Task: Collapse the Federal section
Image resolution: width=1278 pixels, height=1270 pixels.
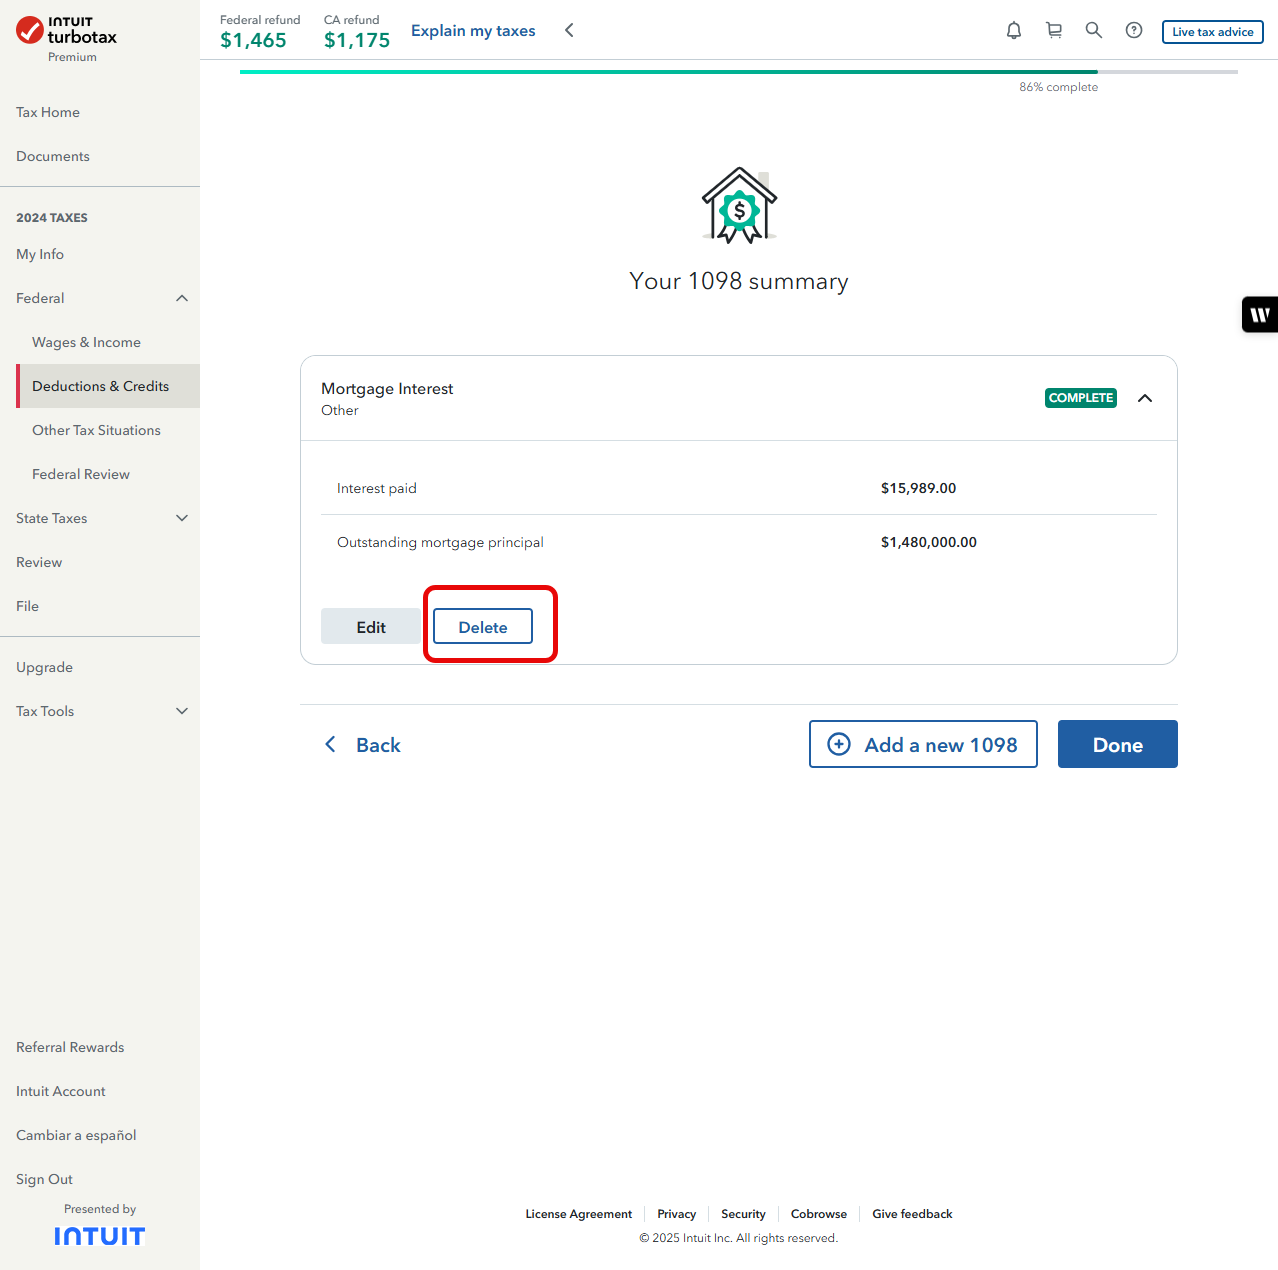Action: (182, 298)
